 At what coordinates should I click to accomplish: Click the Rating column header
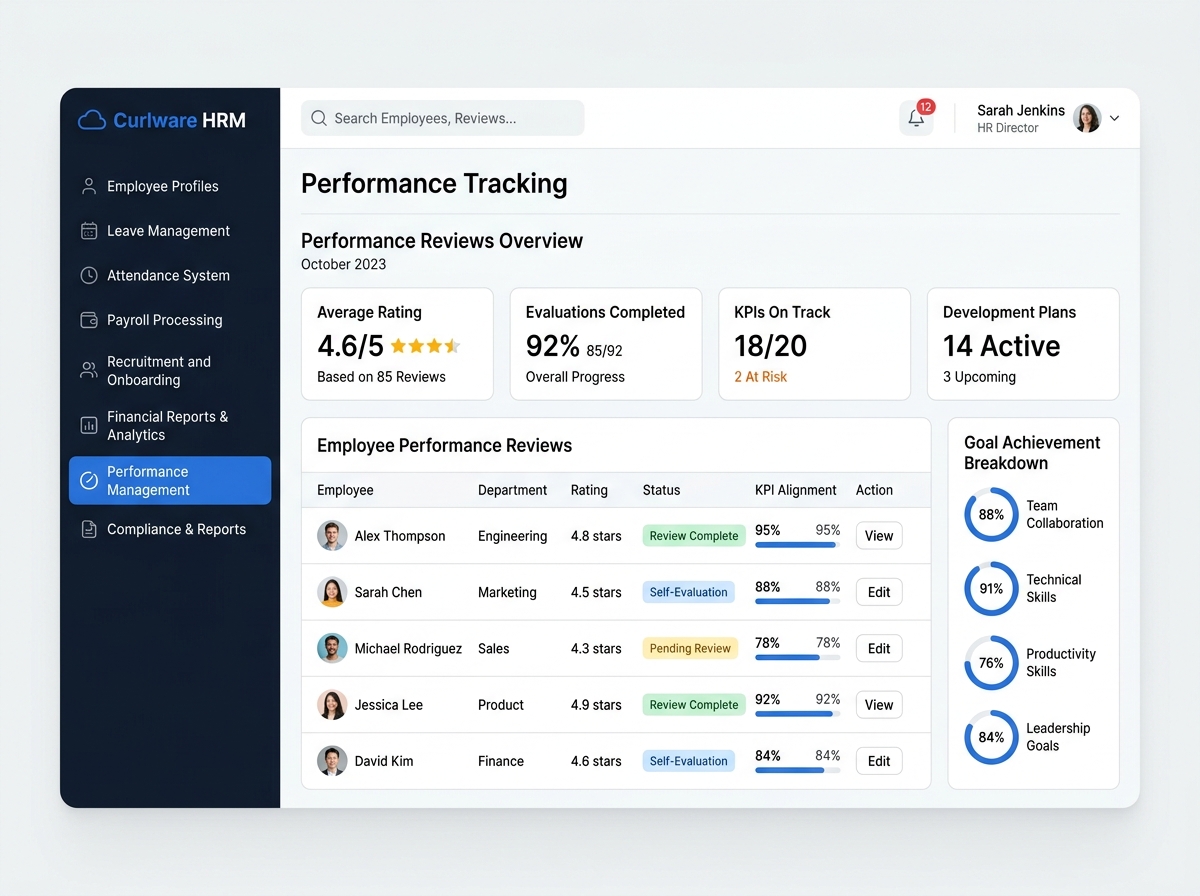(x=589, y=490)
